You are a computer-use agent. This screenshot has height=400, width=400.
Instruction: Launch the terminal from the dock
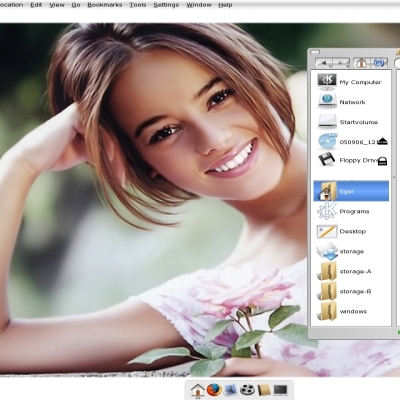coord(280,389)
